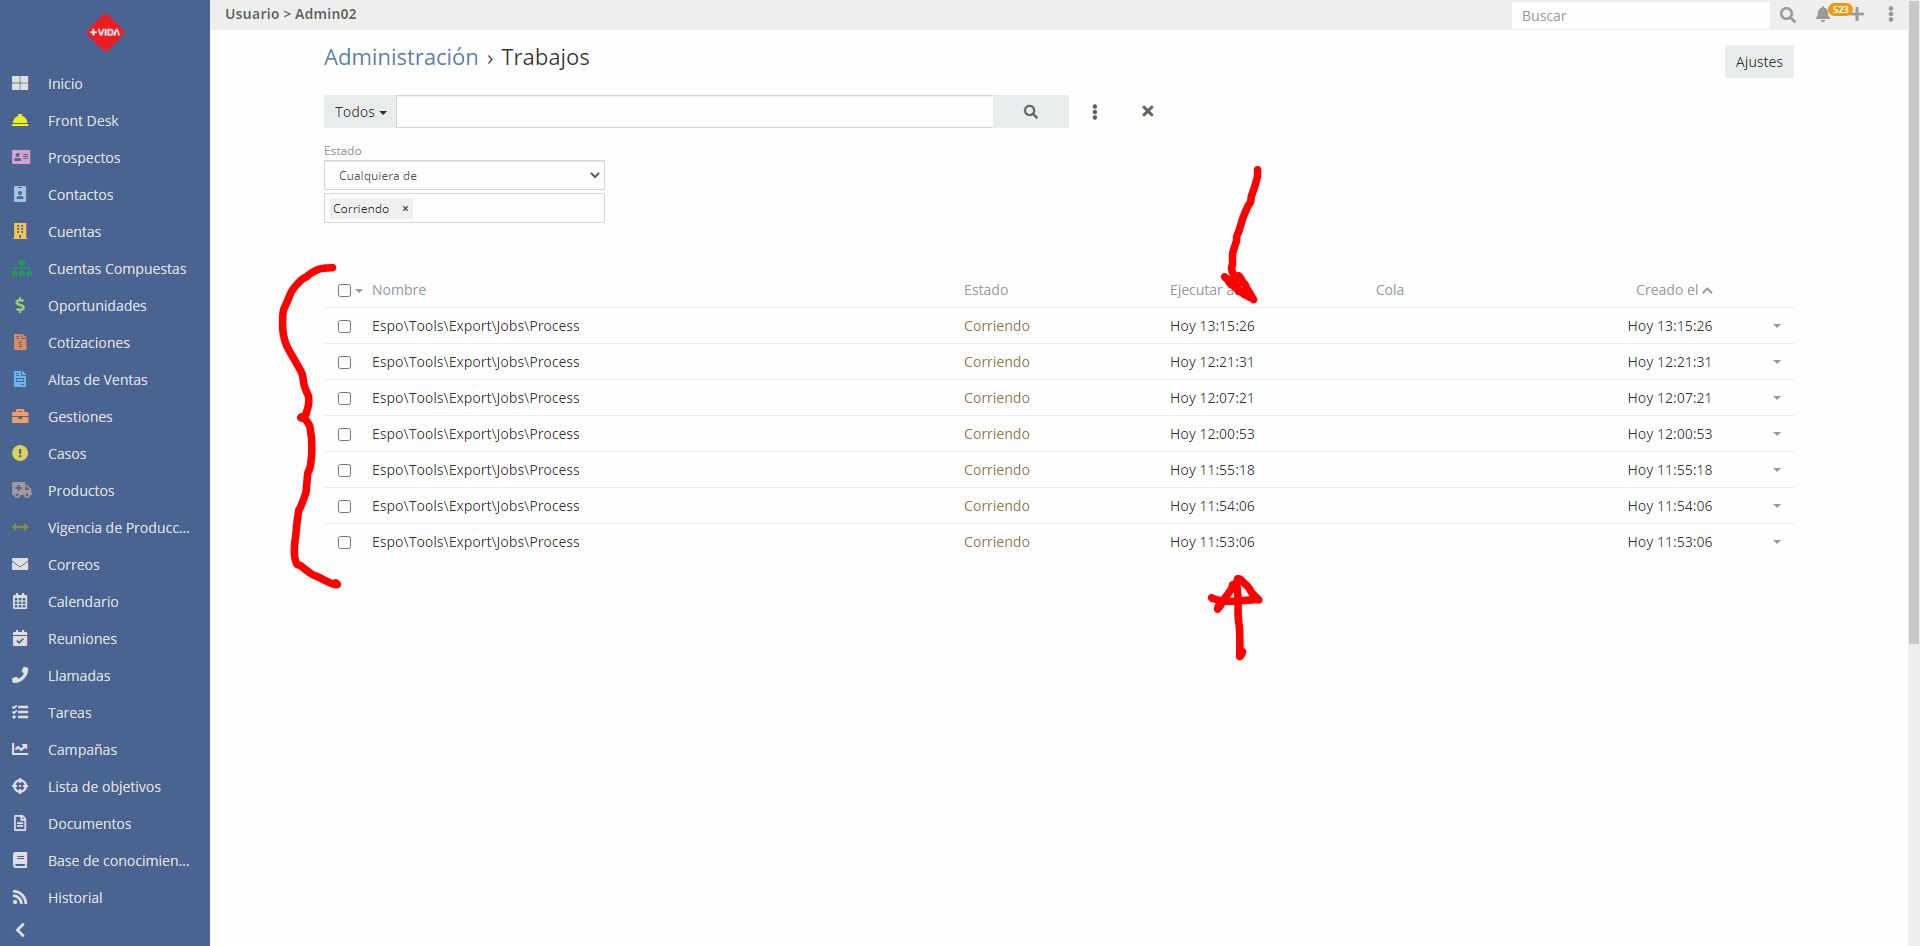This screenshot has height=946, width=1920.
Task: Select the Calendario icon in the sidebar
Action: (21, 601)
